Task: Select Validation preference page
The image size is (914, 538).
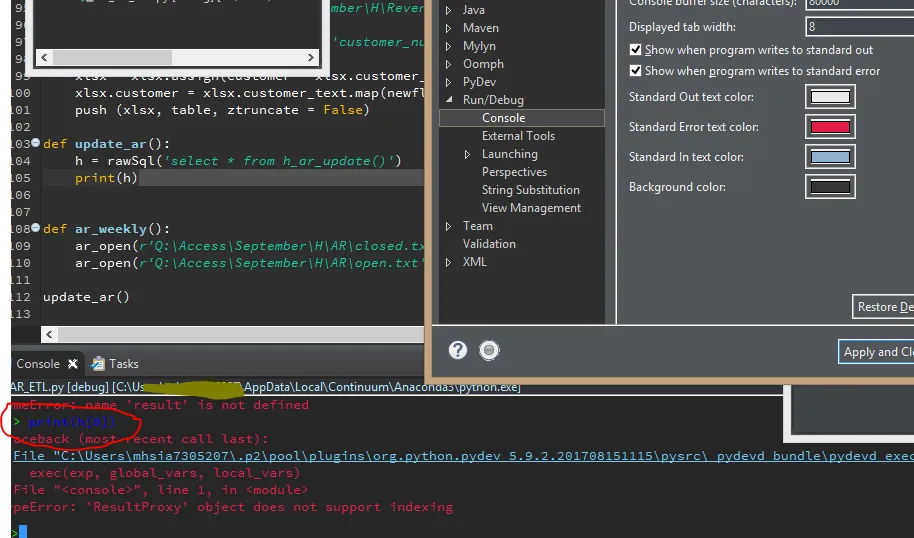Action: tap(489, 244)
